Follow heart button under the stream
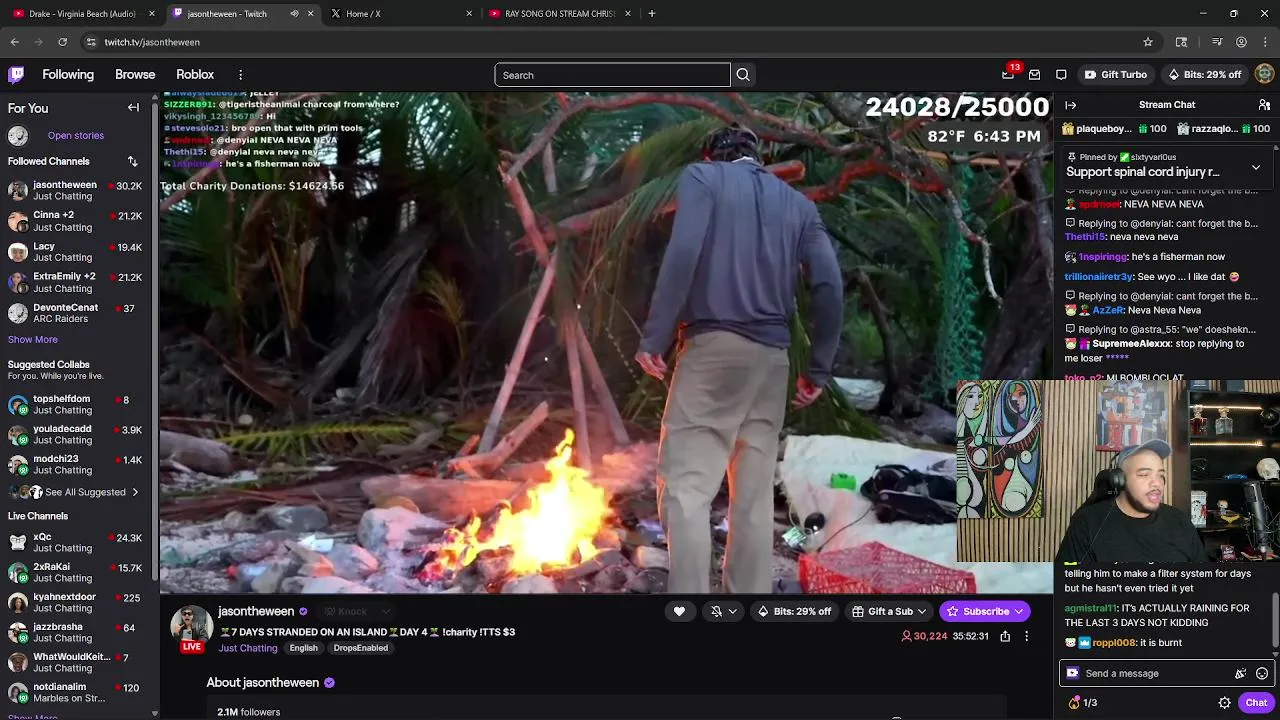1280x720 pixels. pyautogui.click(x=679, y=611)
